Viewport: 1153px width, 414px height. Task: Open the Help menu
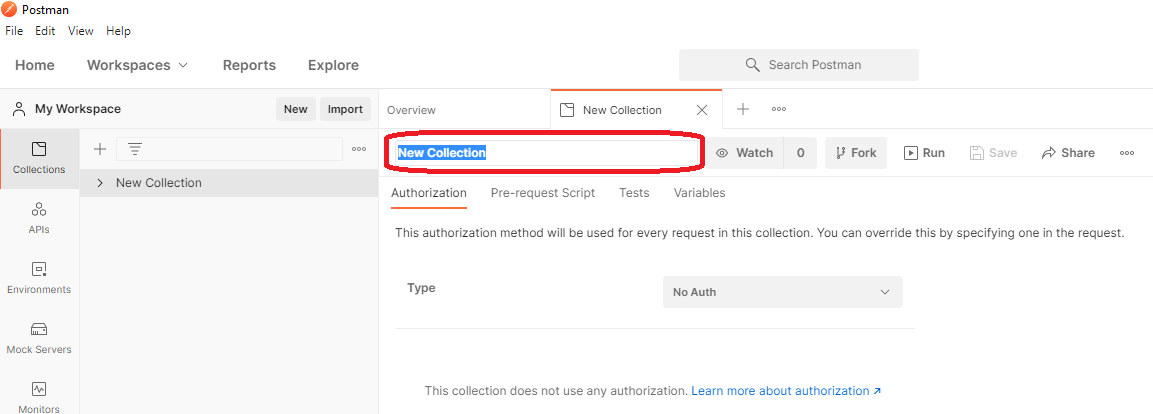118,31
